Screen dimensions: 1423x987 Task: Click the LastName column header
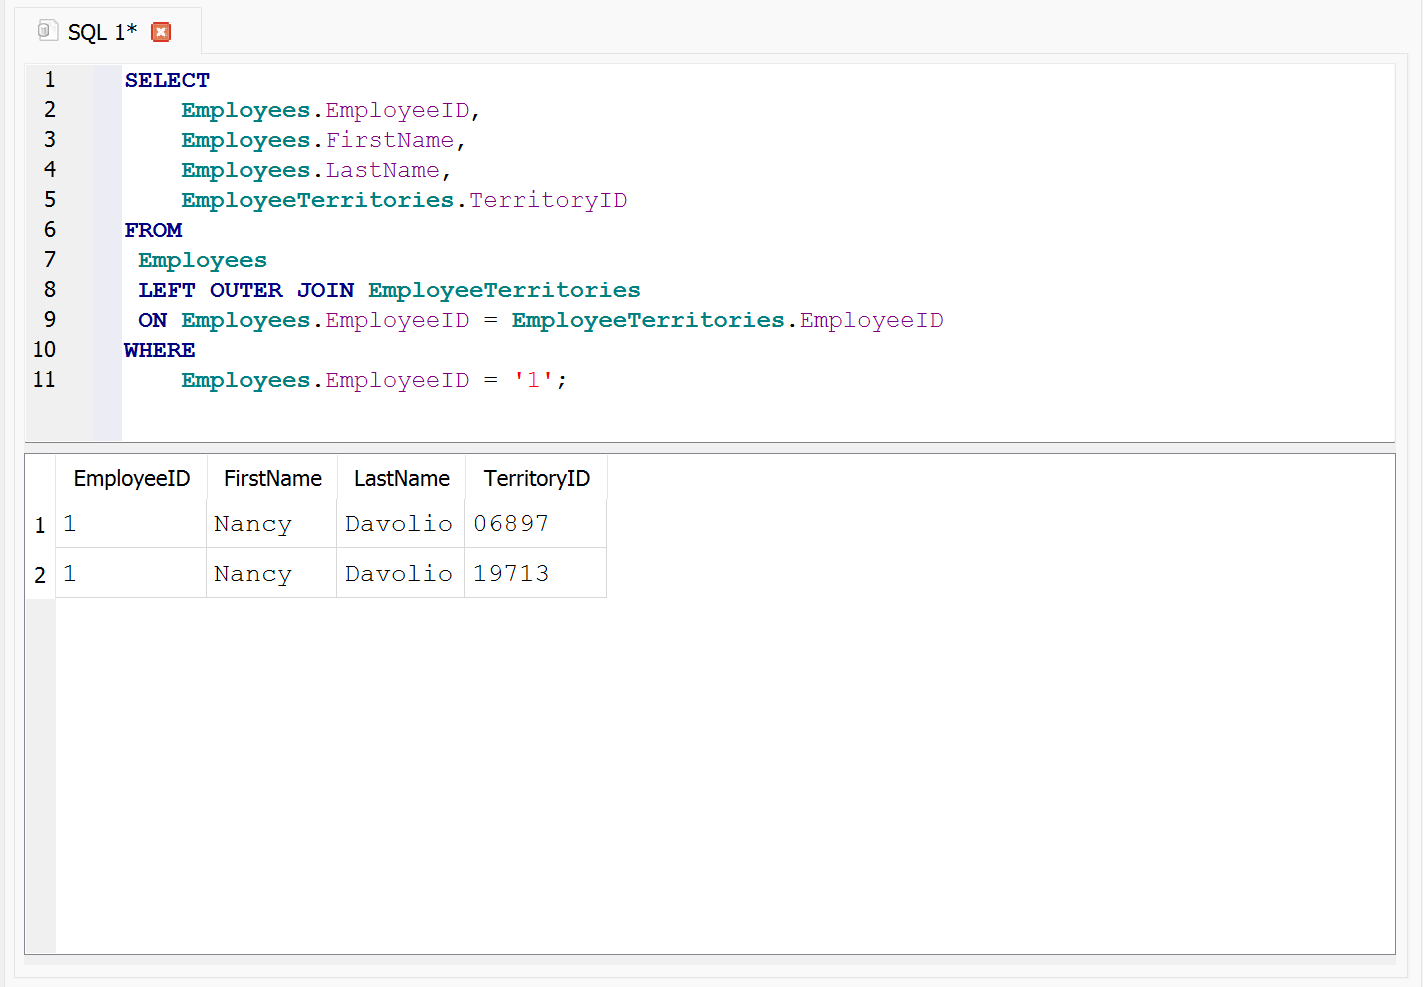coord(401,478)
